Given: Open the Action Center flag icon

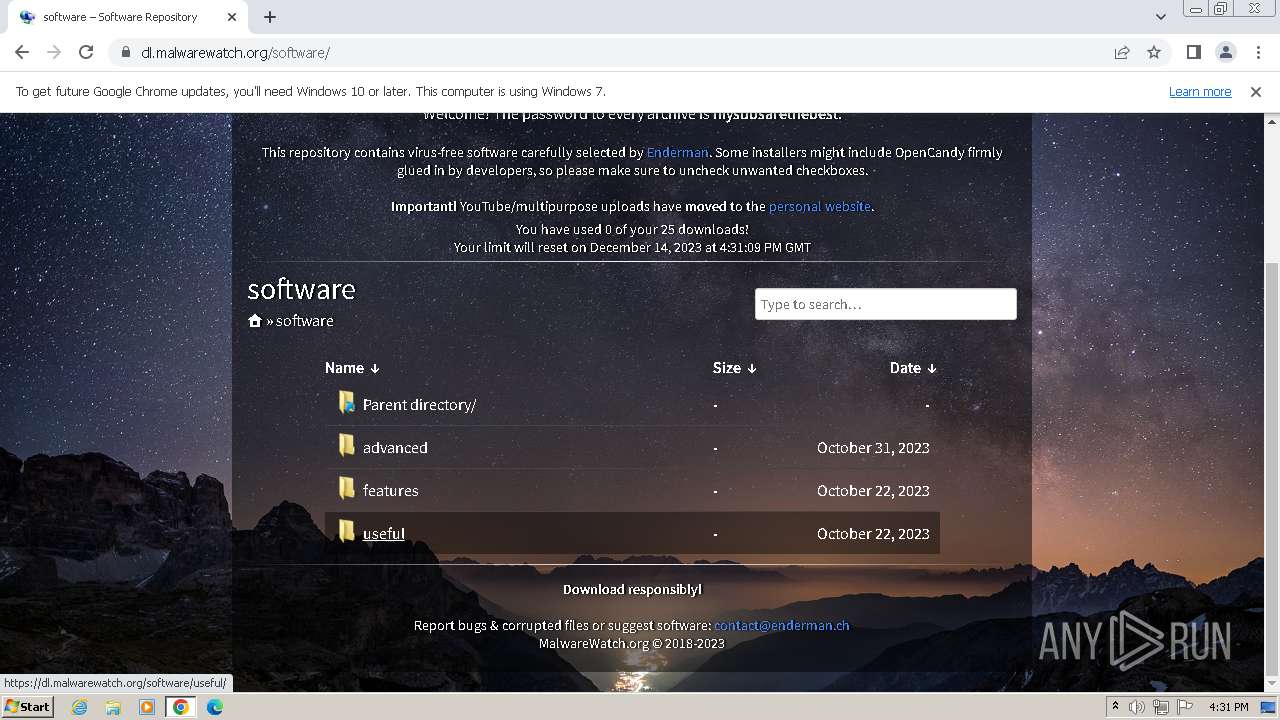Looking at the screenshot, I should click(x=1183, y=707).
